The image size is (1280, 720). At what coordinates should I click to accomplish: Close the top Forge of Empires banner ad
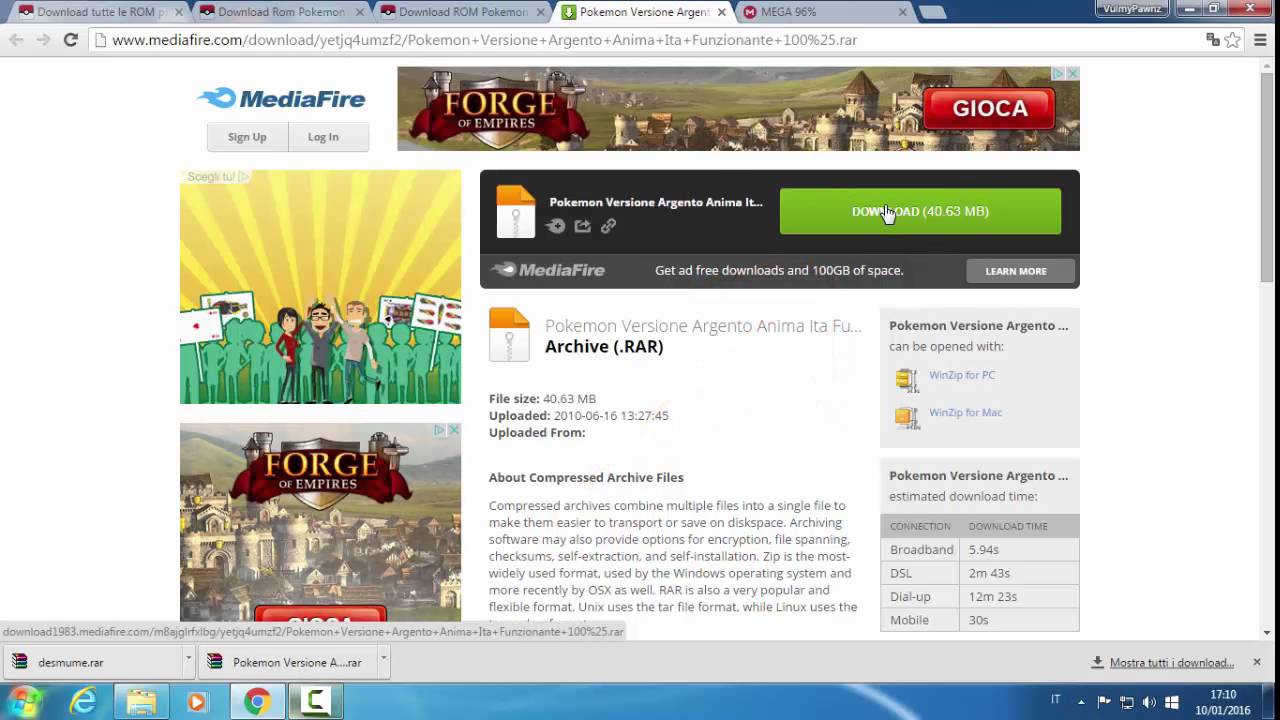(1072, 74)
